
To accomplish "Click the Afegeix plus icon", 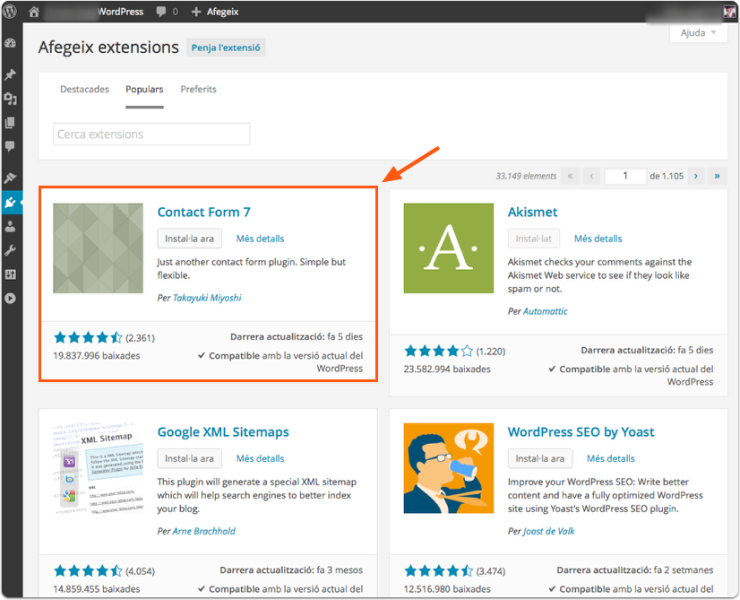I will 196,12.
